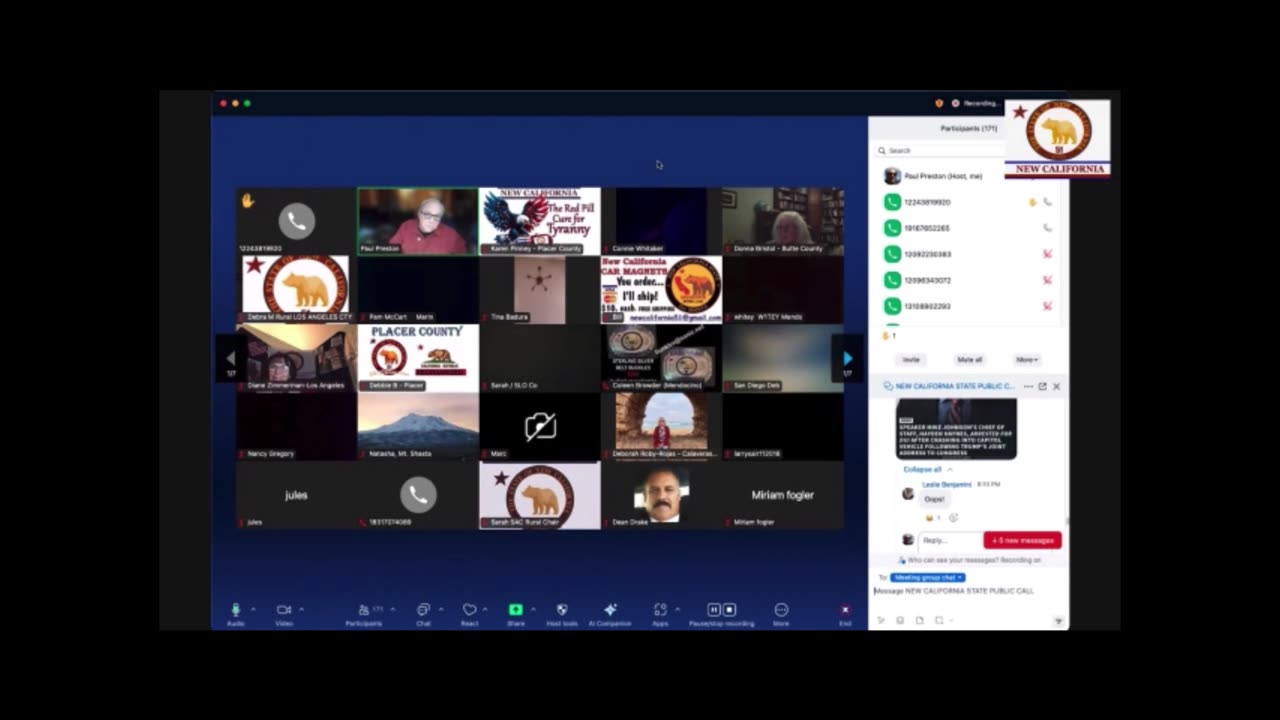Expand arrow next to Chat button

click(x=441, y=609)
